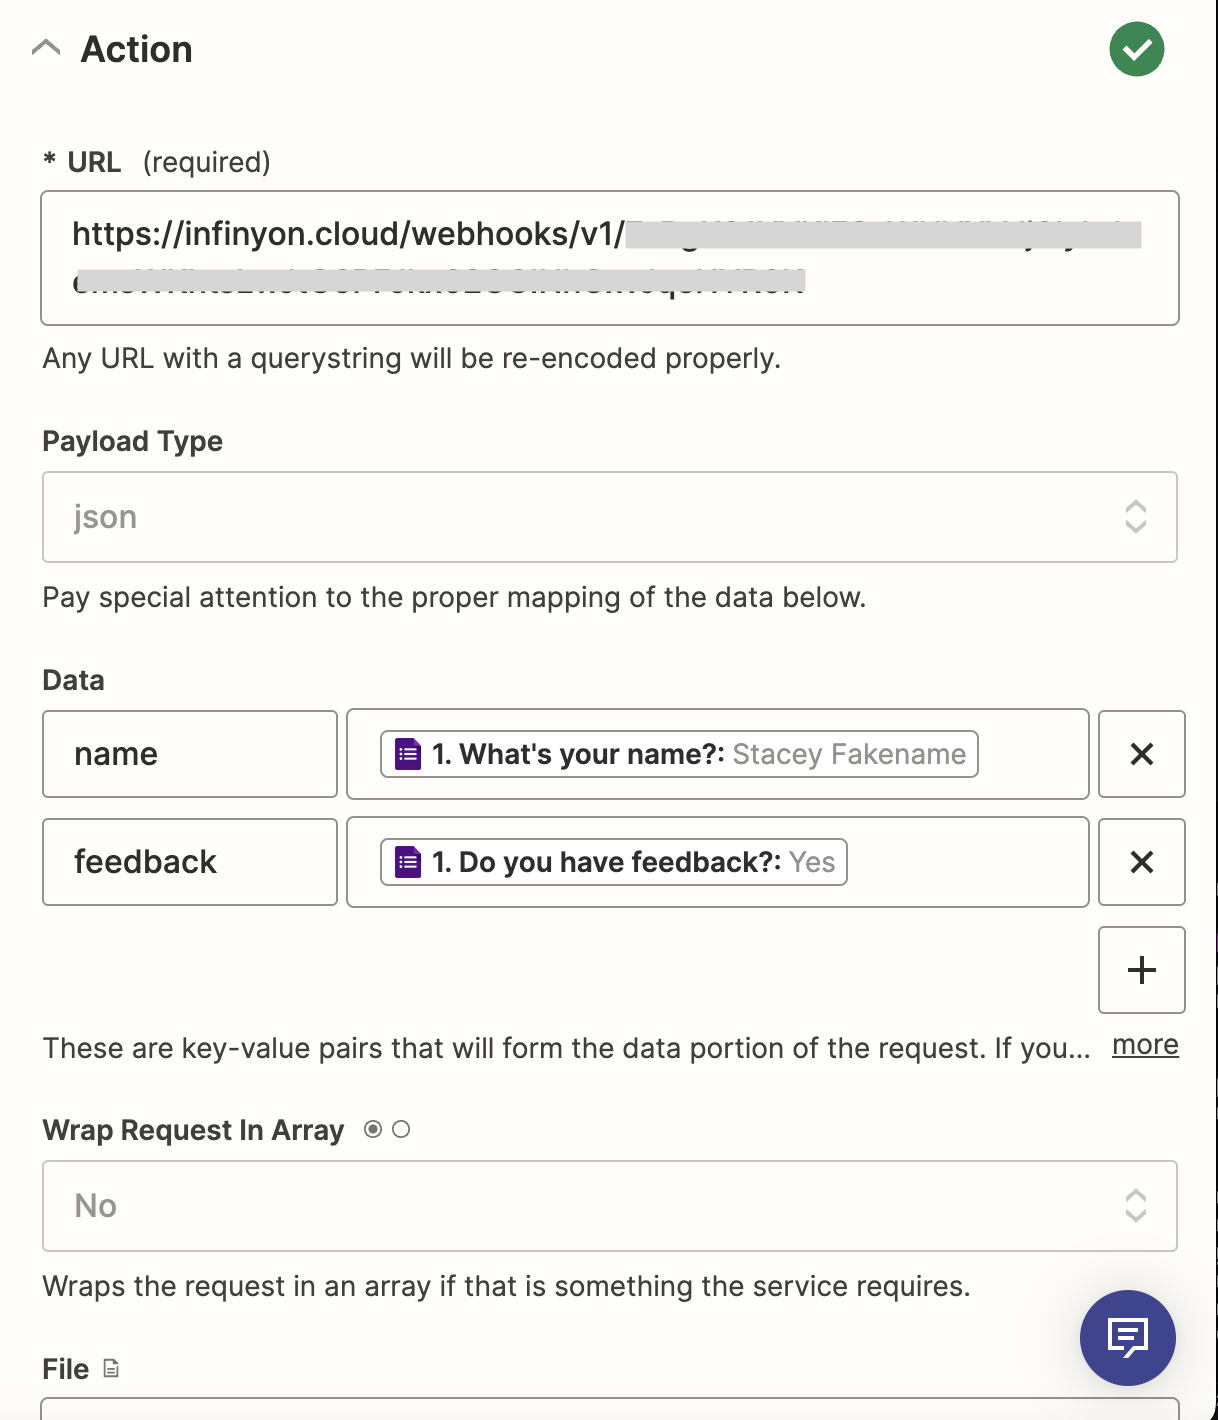Remove the feedback data row
This screenshot has width=1218, height=1420.
[1141, 862]
